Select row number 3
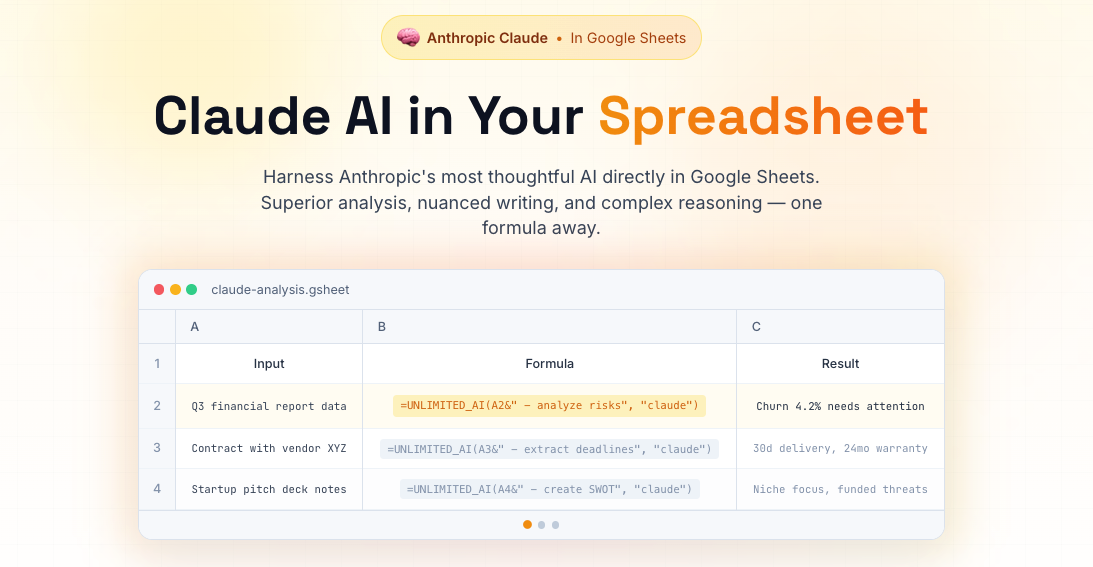 pos(157,448)
